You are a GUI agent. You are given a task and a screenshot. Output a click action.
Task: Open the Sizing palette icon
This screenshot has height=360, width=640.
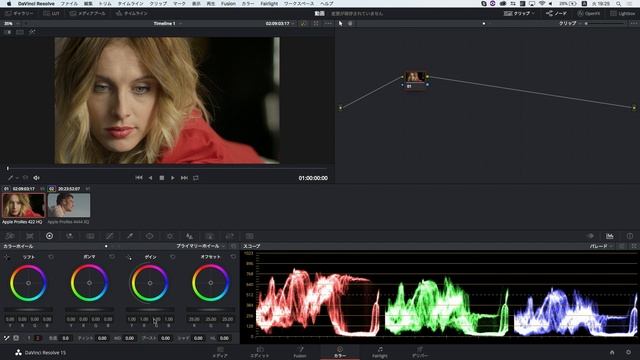click(229, 236)
